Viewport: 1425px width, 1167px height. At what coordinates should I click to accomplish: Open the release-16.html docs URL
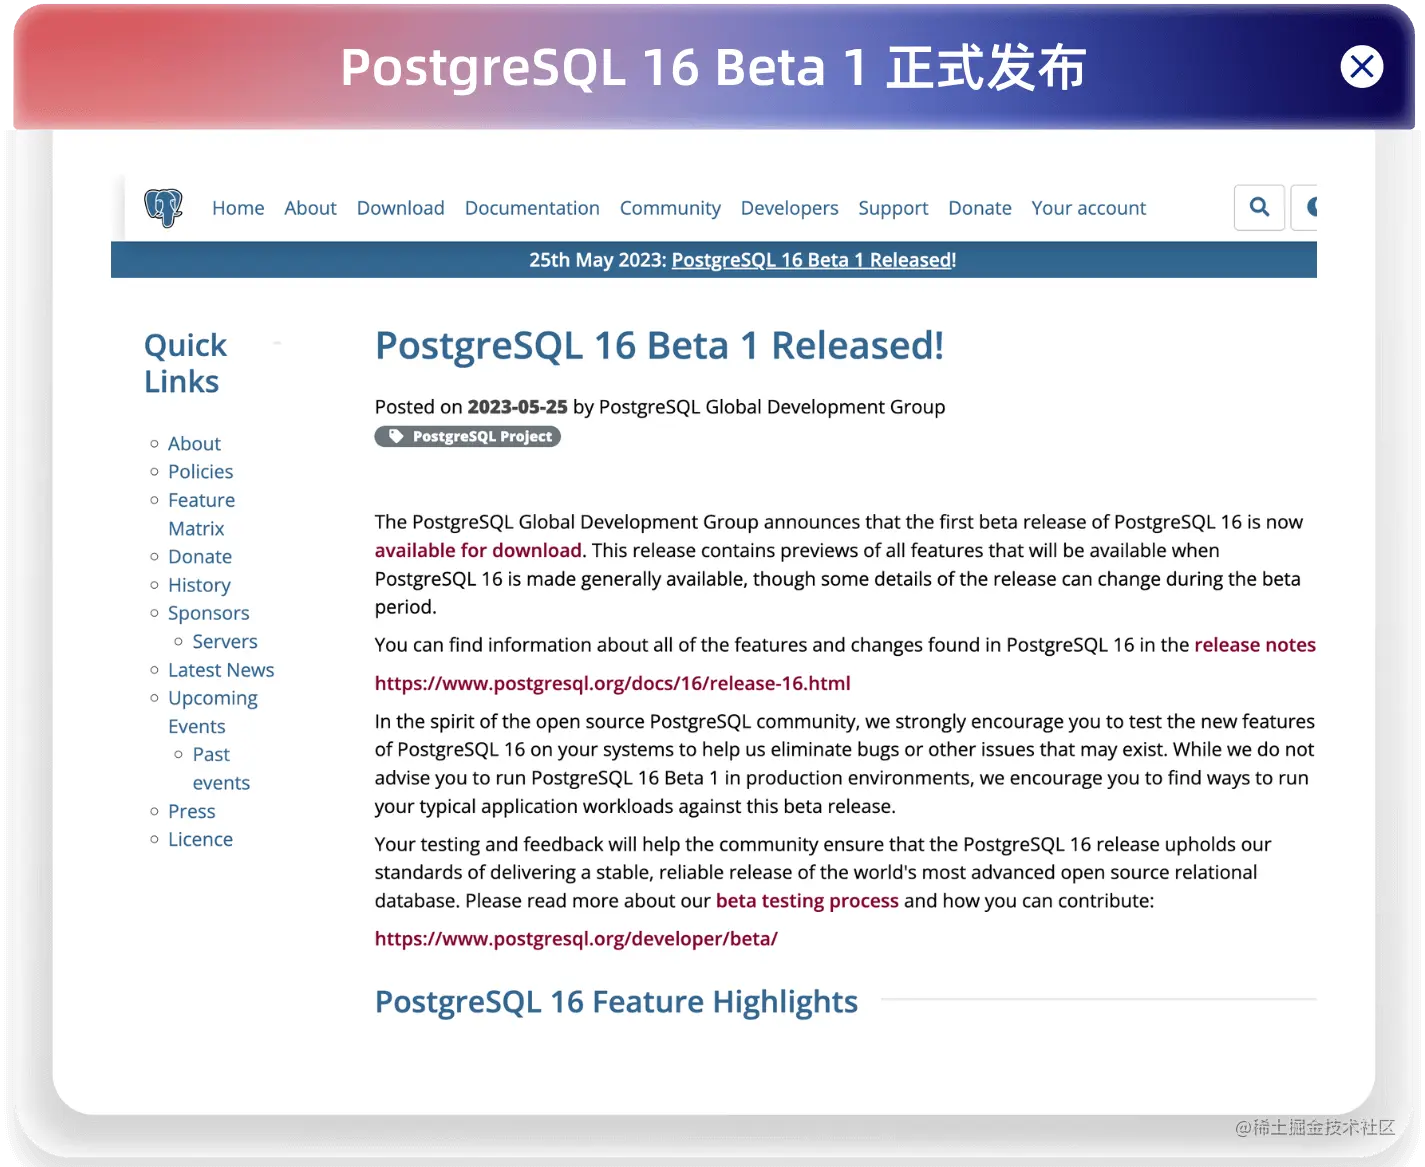coord(612,684)
